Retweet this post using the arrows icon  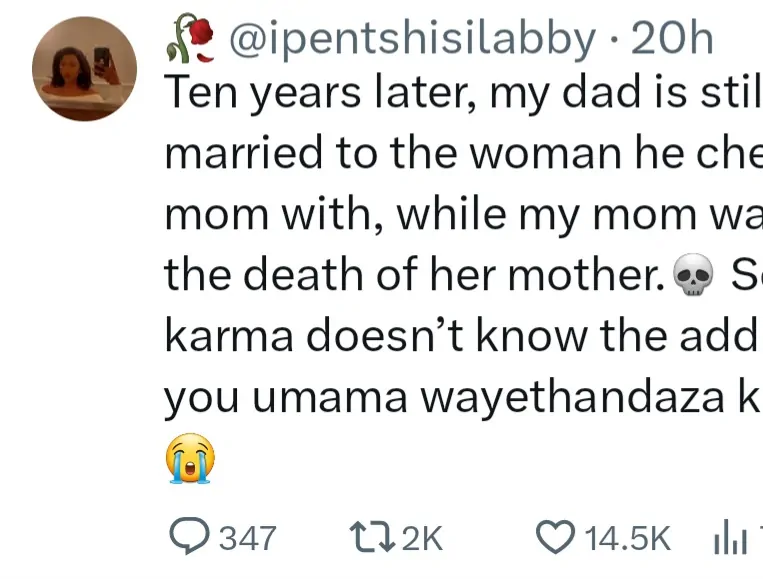(375, 537)
